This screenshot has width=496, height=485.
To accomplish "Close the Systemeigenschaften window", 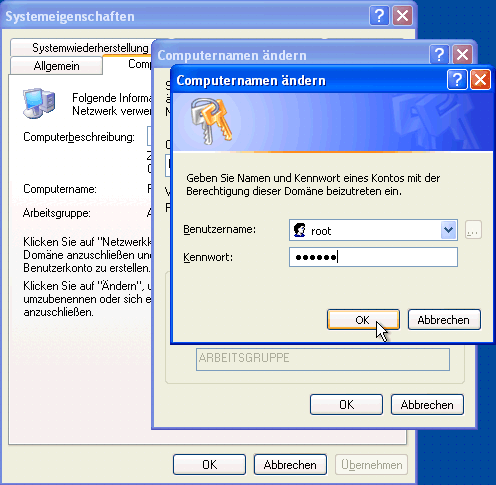I will (402, 15).
